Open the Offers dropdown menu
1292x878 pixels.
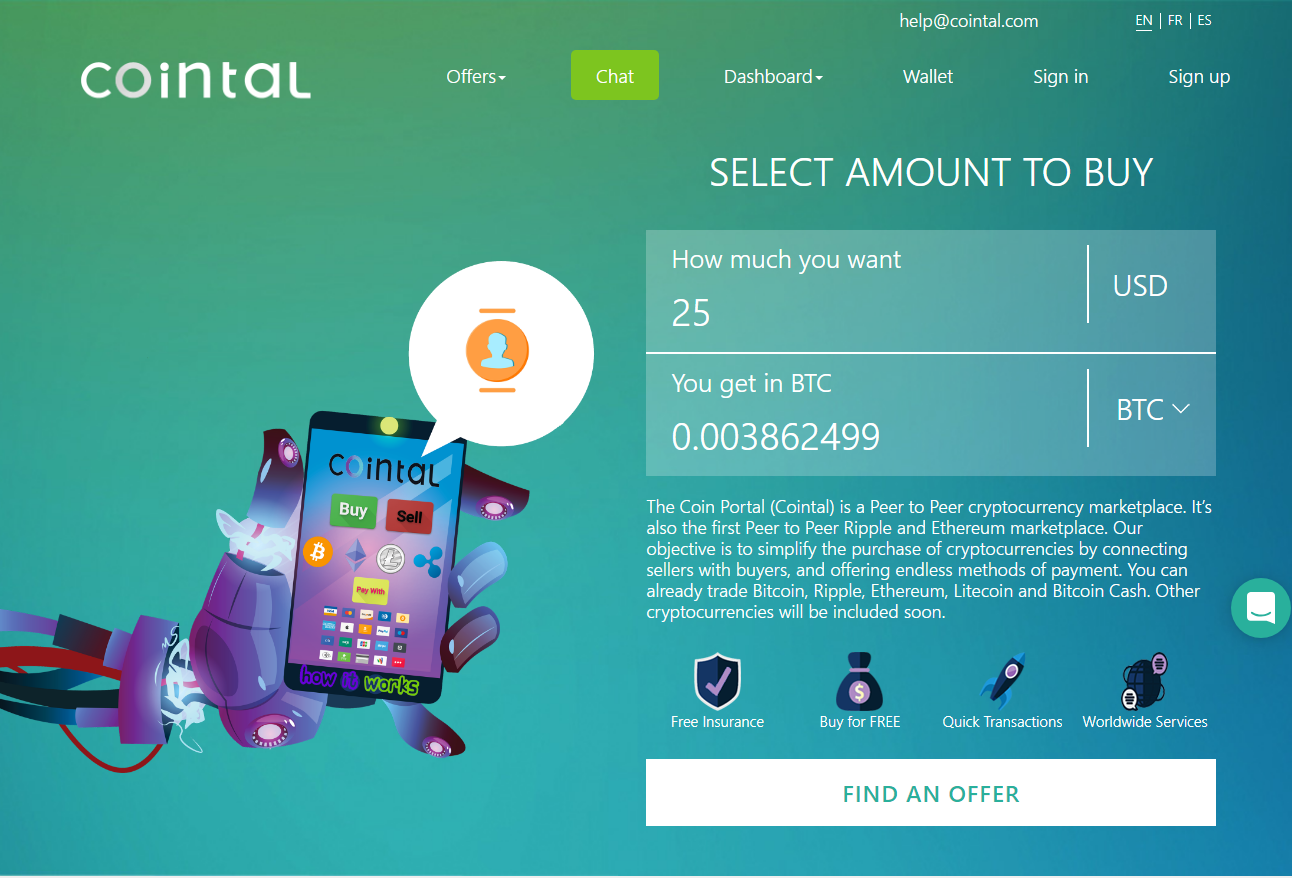pos(476,77)
